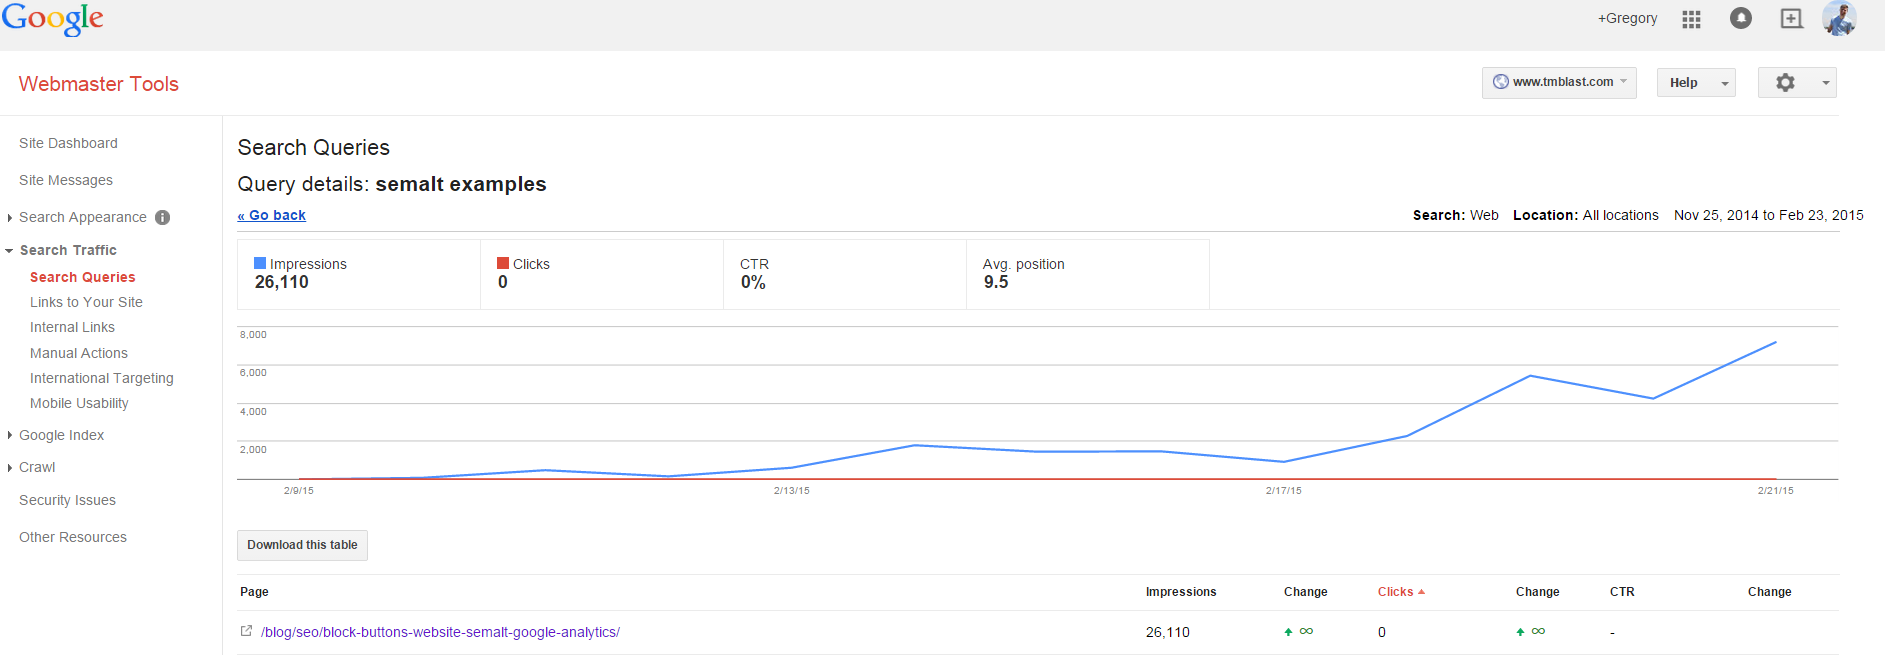Open the settings gear icon
Screen dimensions: 1885x655
[1785, 82]
